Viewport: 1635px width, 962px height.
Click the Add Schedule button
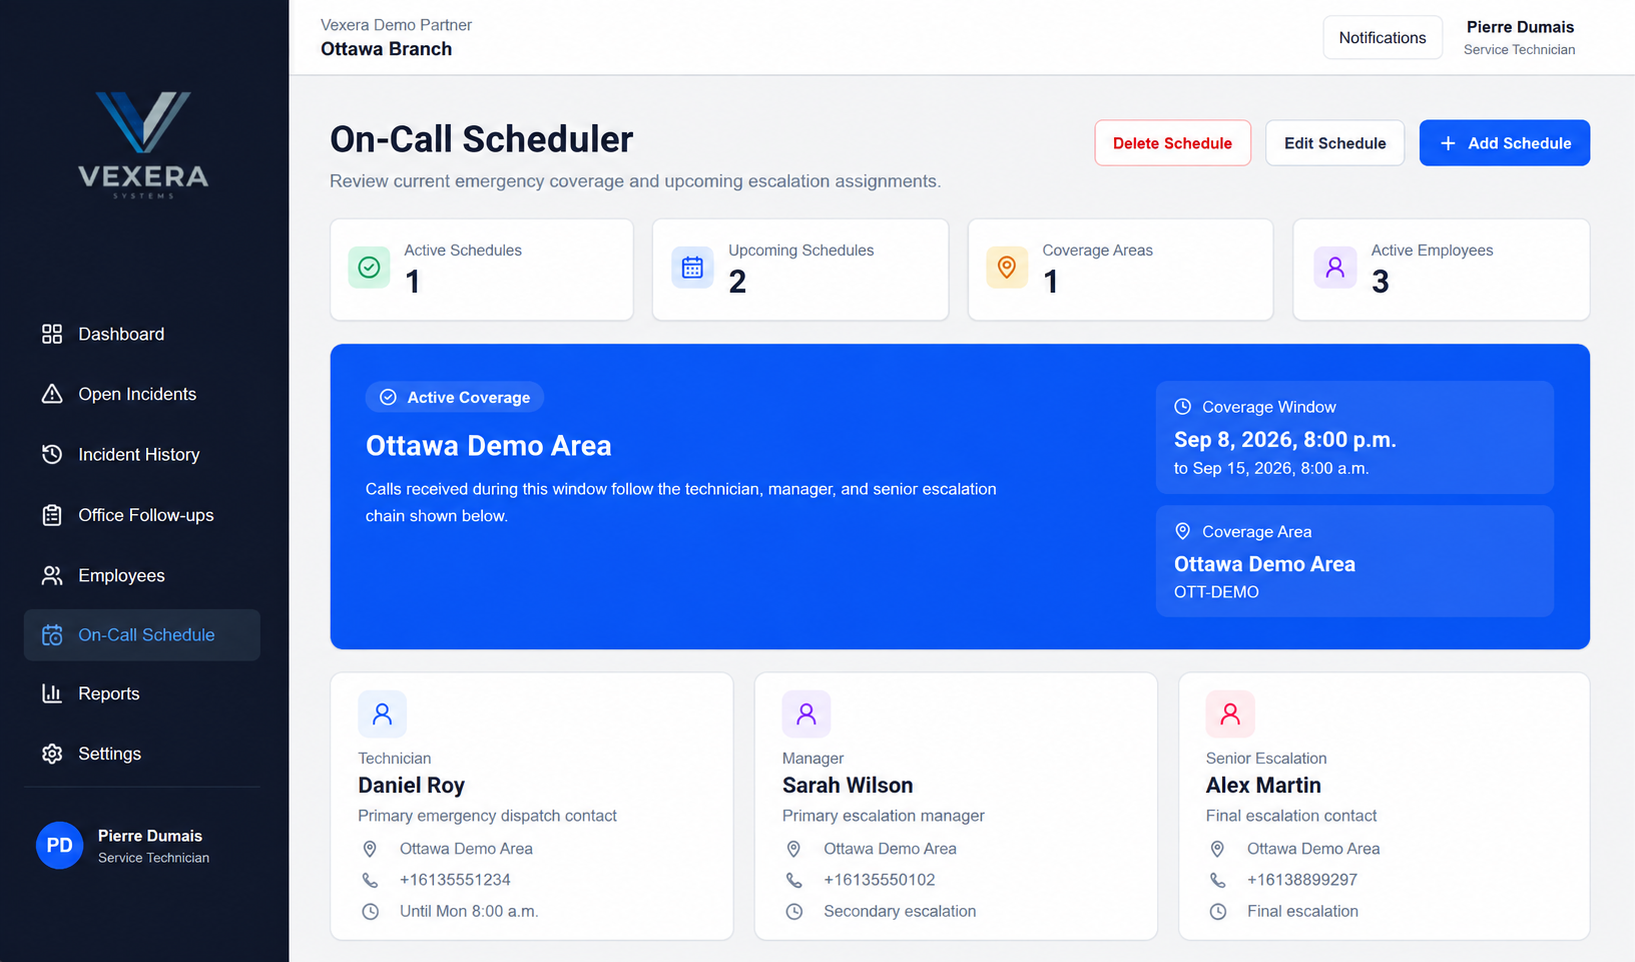click(x=1504, y=143)
